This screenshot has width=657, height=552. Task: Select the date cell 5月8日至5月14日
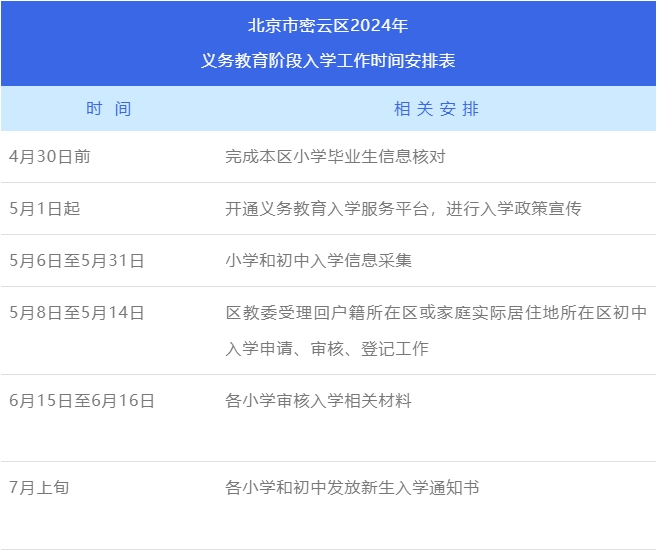click(77, 313)
